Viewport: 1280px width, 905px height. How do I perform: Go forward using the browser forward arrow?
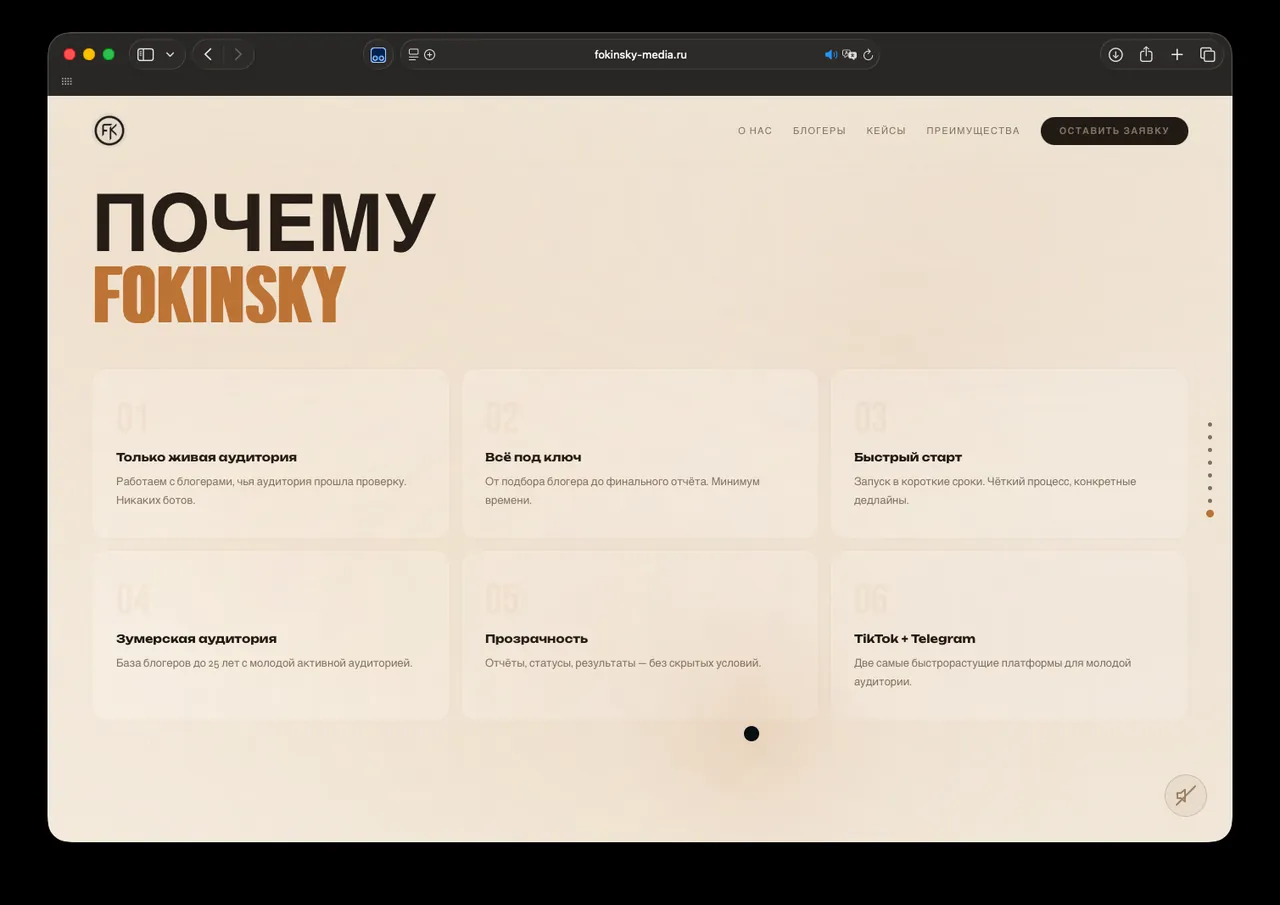click(238, 55)
